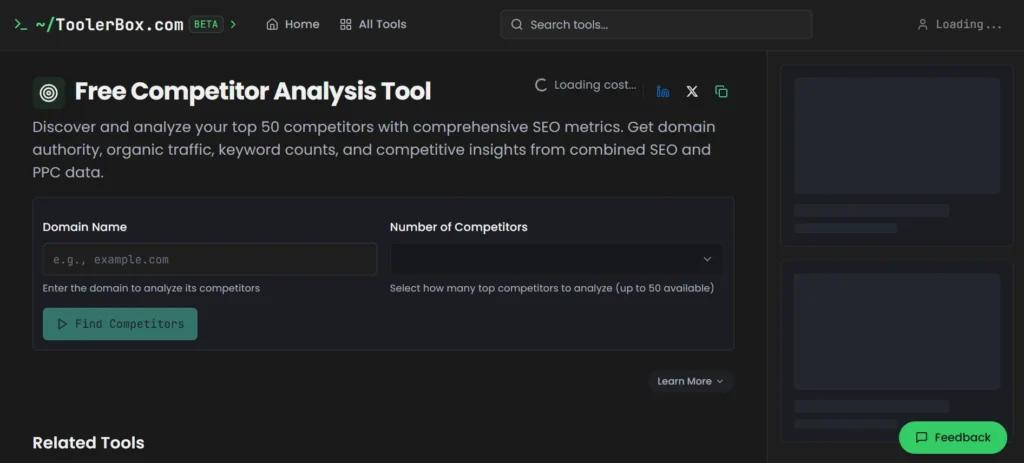Viewport: 1024px width, 463px height.
Task: Click the target icon beside page title
Action: [x=48, y=93]
